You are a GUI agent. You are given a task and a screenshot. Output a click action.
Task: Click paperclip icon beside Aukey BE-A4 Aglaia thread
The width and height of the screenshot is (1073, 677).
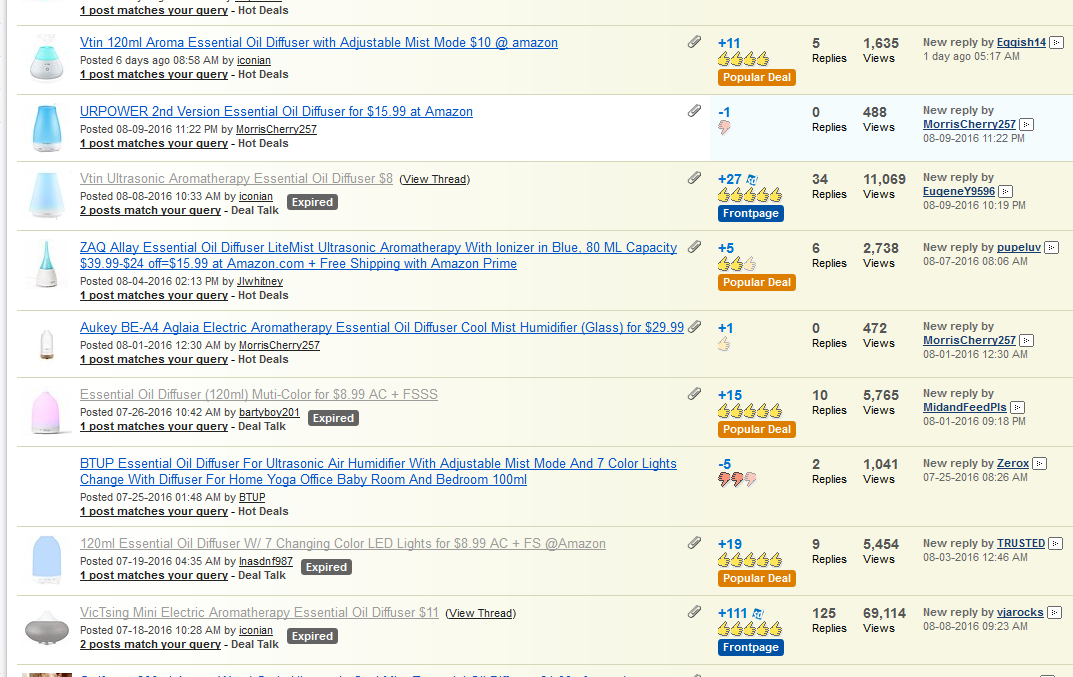694,327
